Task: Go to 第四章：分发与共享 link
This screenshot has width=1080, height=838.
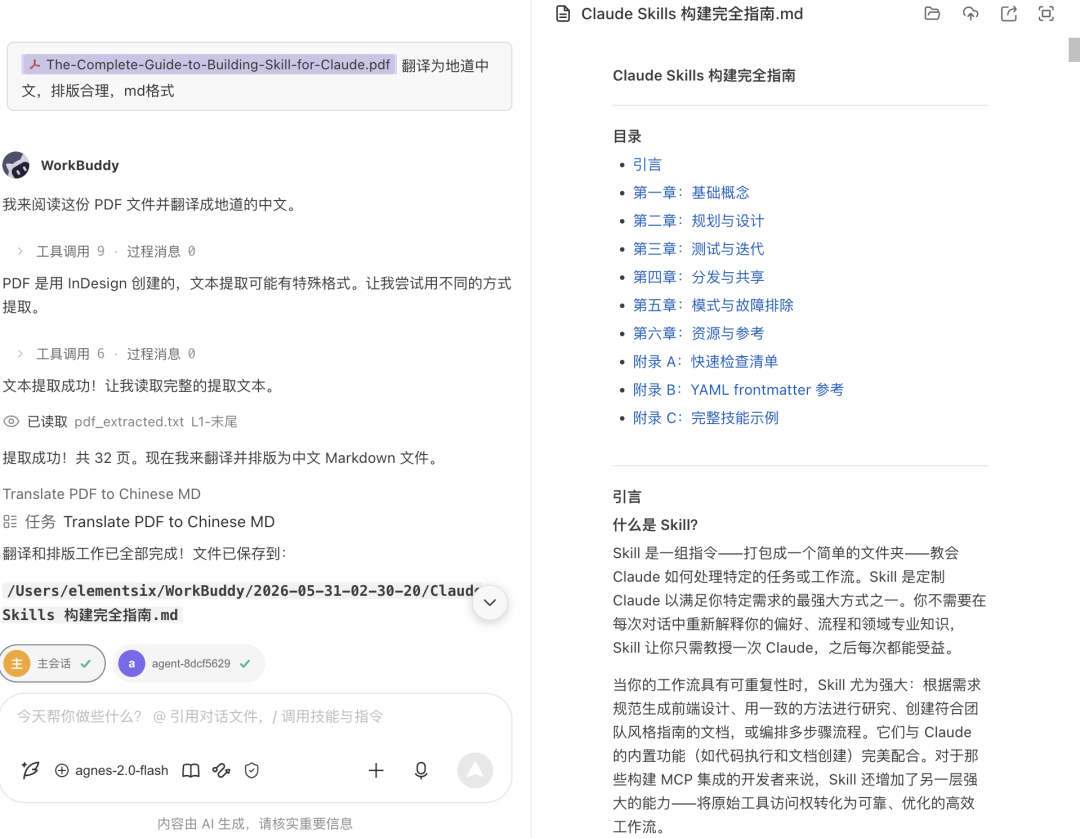Action: [698, 277]
